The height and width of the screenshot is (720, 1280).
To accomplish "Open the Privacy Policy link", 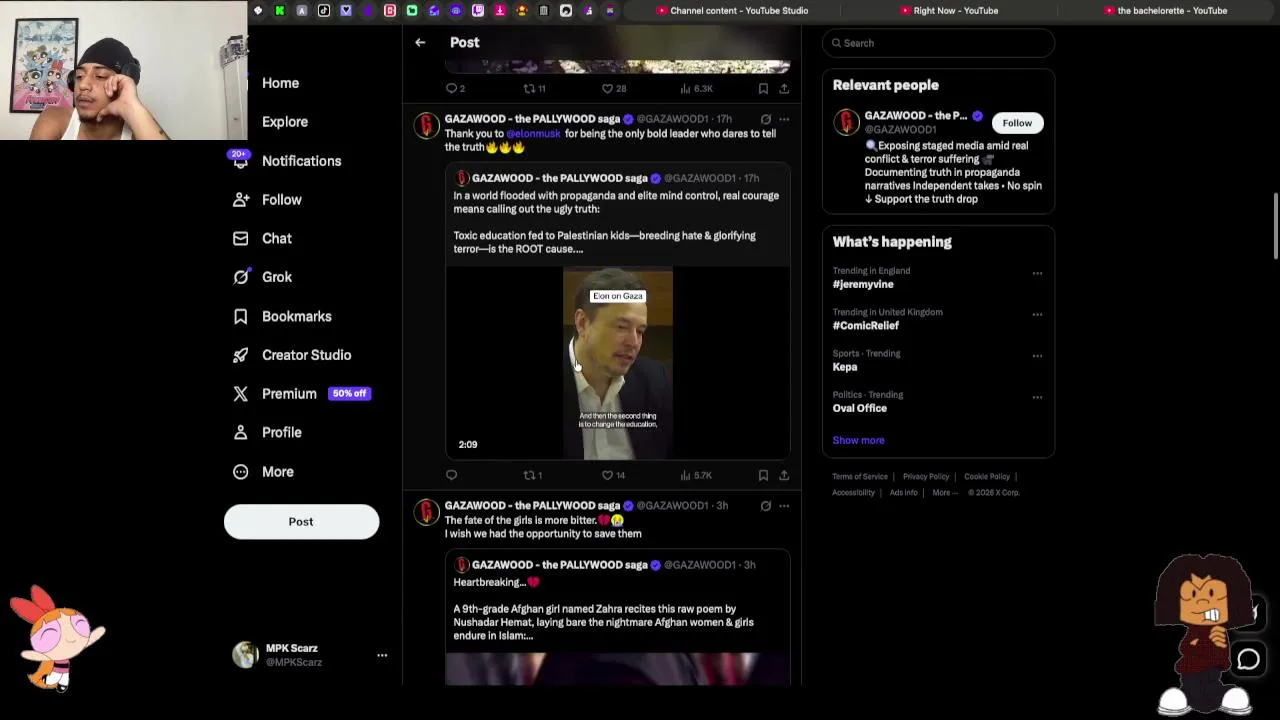I will click(926, 477).
